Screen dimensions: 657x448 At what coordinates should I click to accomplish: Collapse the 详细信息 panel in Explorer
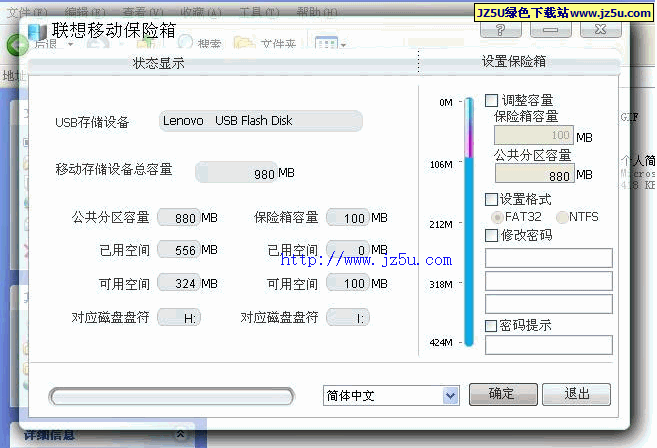180,434
